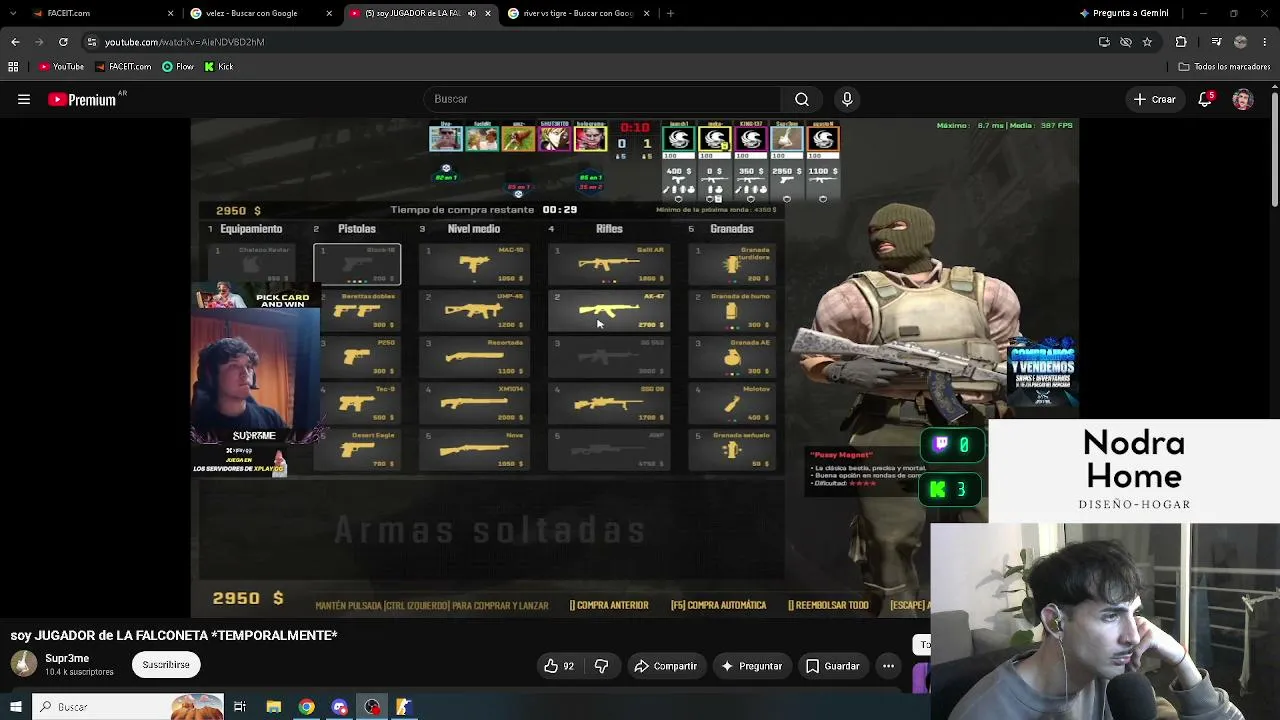Open the Todos los marcadores folder

click(1225, 67)
